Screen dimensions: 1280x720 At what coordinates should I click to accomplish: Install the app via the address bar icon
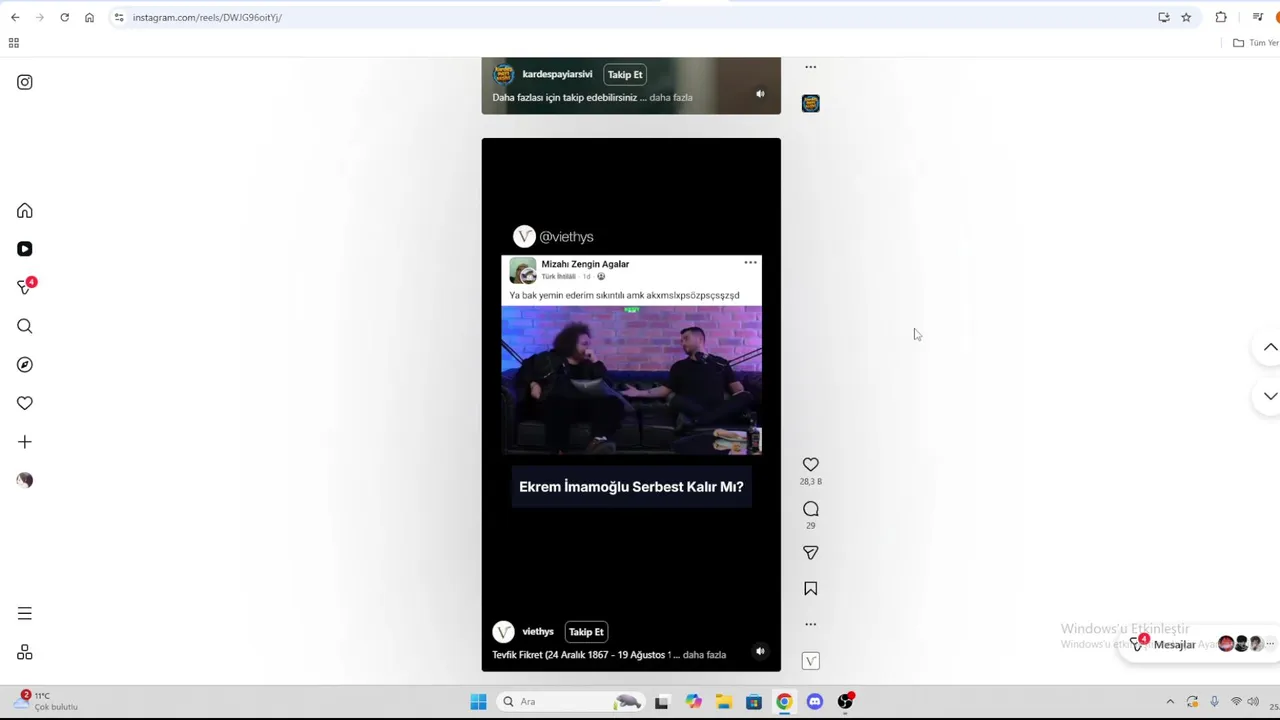point(1164,17)
